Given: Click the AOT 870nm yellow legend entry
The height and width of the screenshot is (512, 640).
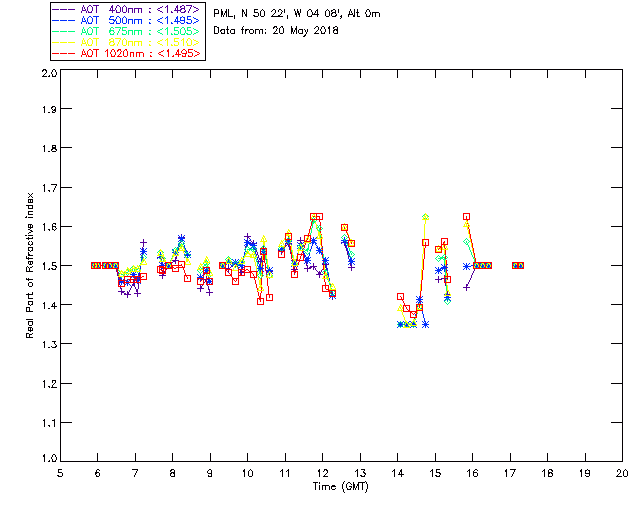Looking at the screenshot, I should (x=127, y=42).
